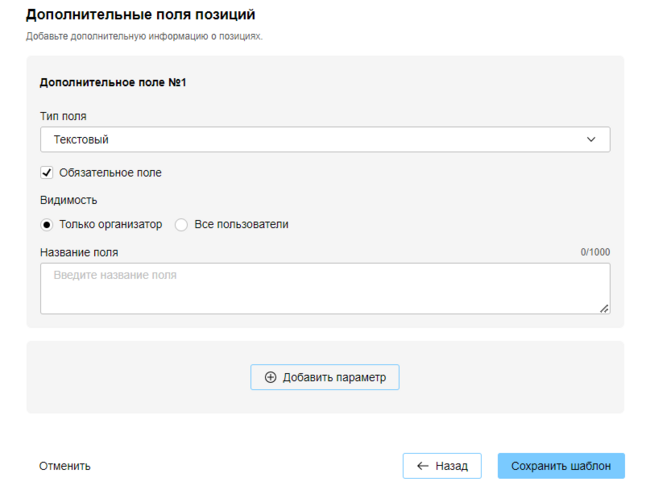This screenshot has height=486, width=650.
Task: Click the Видимость section label
Action: (69, 200)
